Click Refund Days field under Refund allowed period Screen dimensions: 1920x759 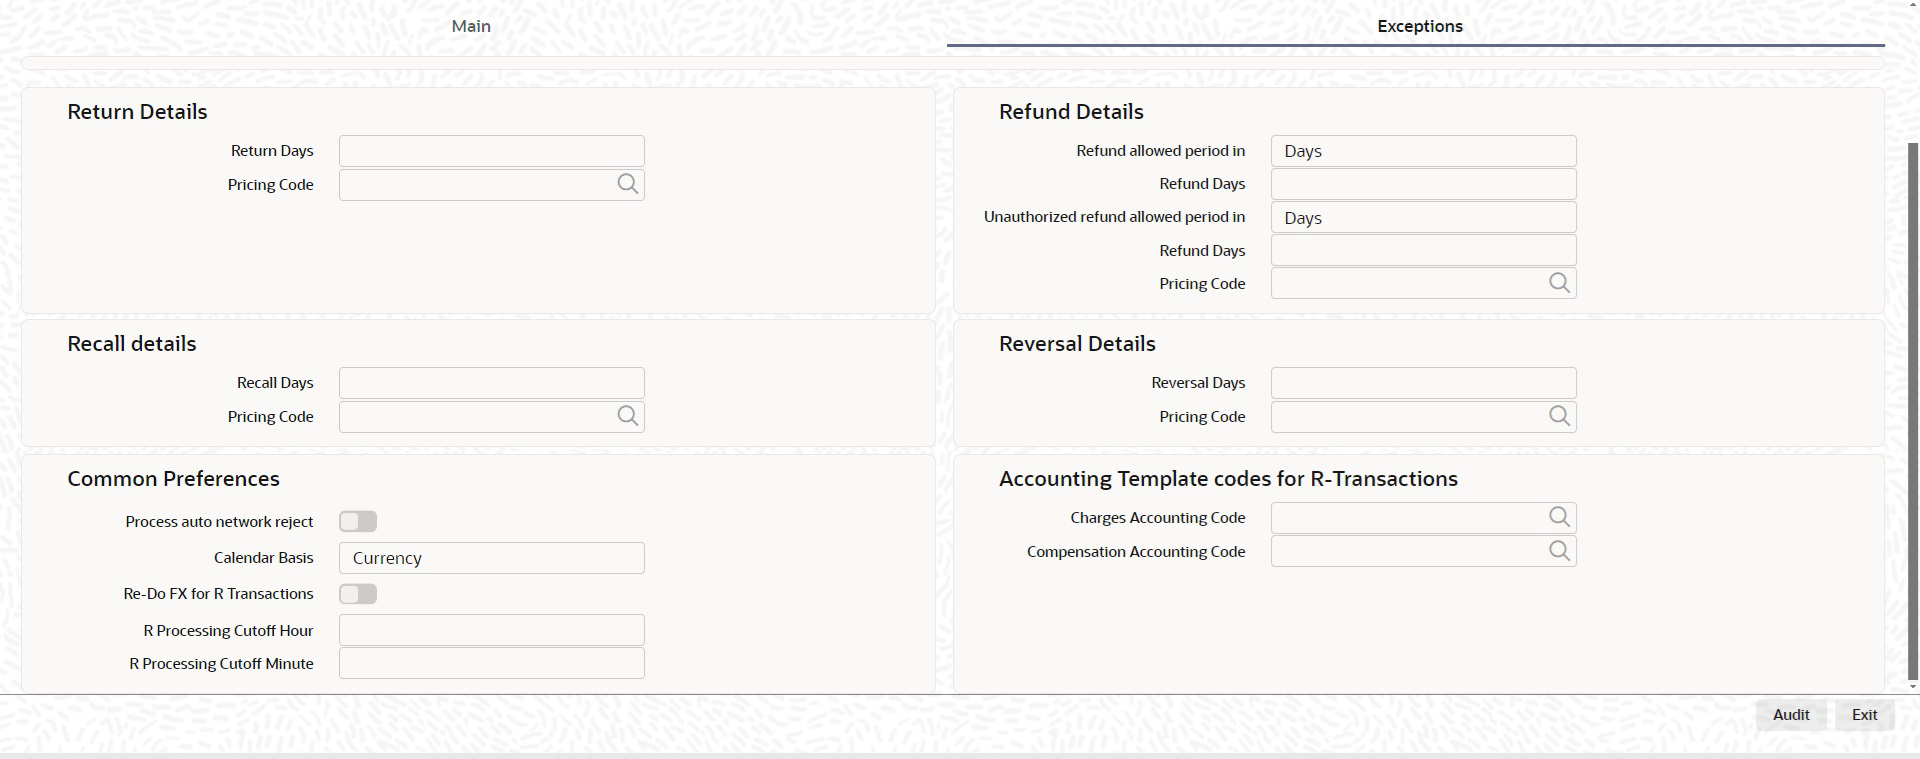1423,184
